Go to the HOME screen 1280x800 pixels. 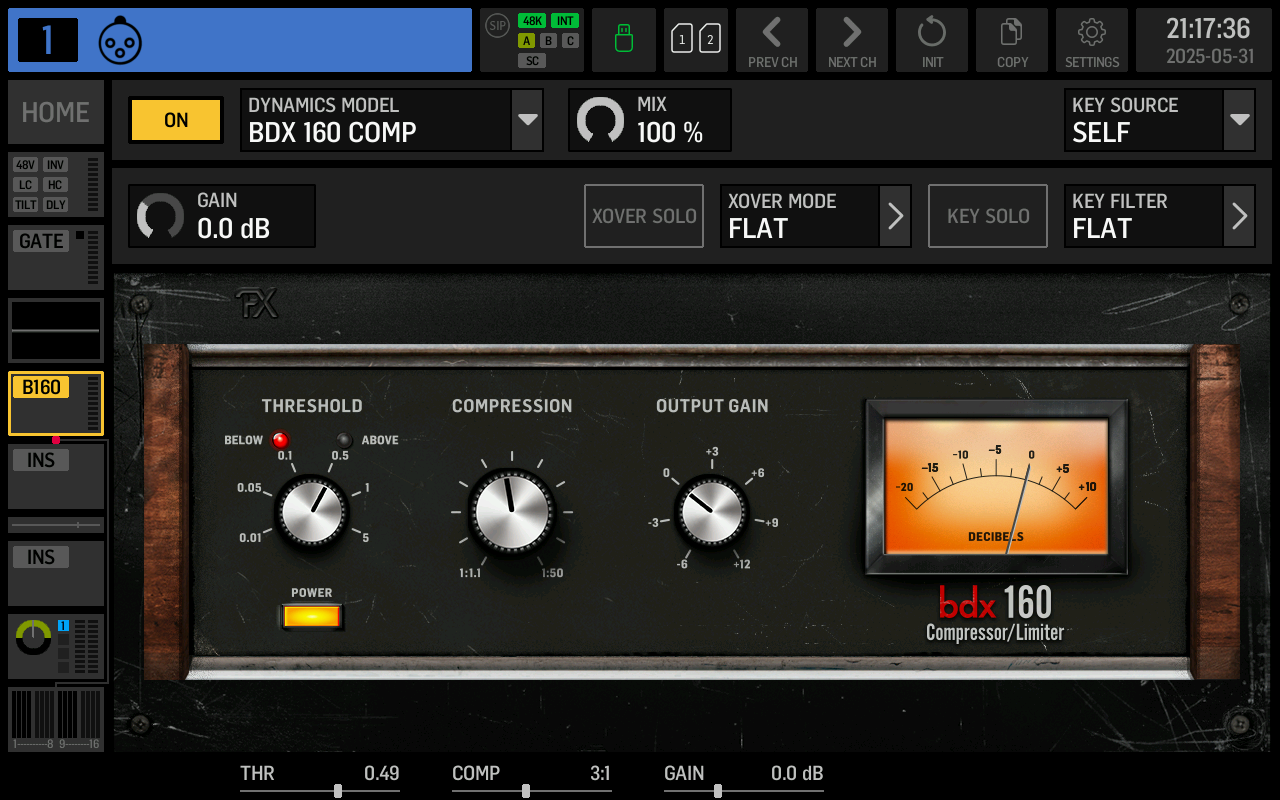click(55, 112)
